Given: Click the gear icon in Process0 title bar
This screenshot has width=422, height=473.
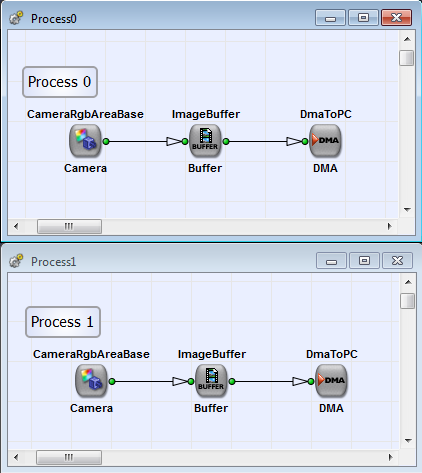Looking at the screenshot, I should pyautogui.click(x=16, y=18).
